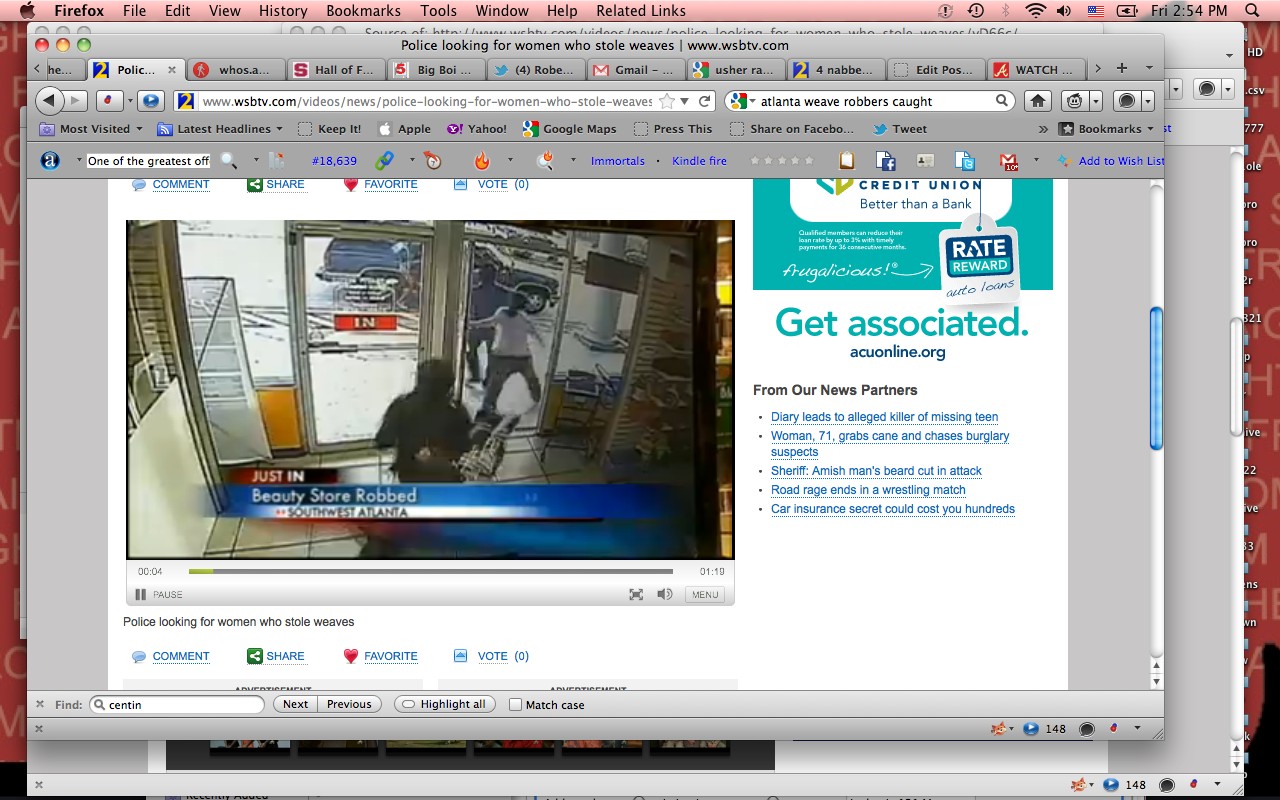Screen dimensions: 1280x800
Task: Click the Facebook icon in the toolbar
Action: click(885, 161)
